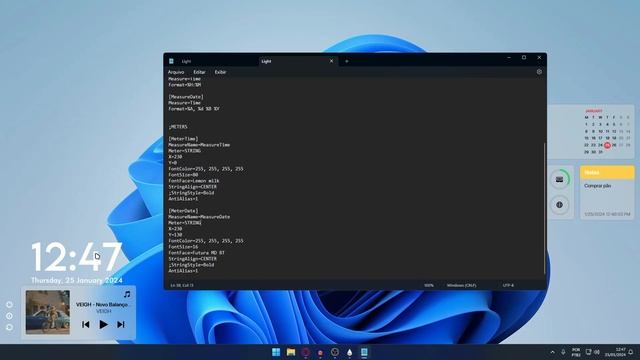Click the round globe icon widget
Image resolution: width=640 pixels, height=360 pixels.
click(560, 205)
